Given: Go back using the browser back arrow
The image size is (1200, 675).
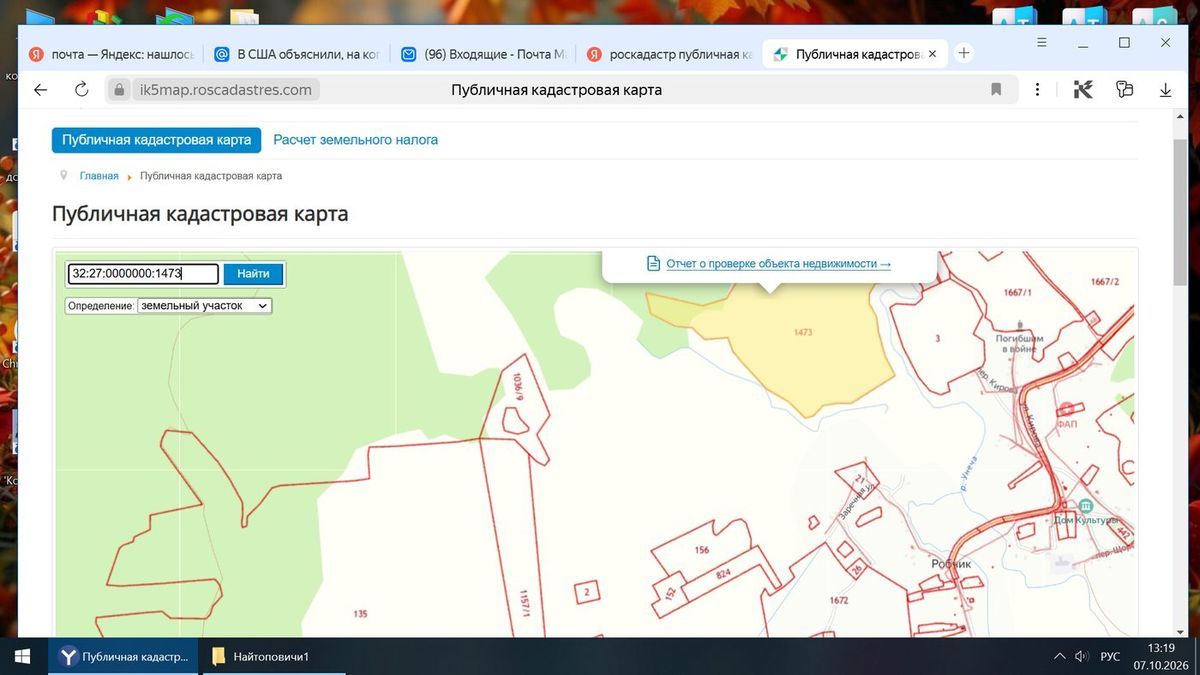Looking at the screenshot, I should [40, 90].
